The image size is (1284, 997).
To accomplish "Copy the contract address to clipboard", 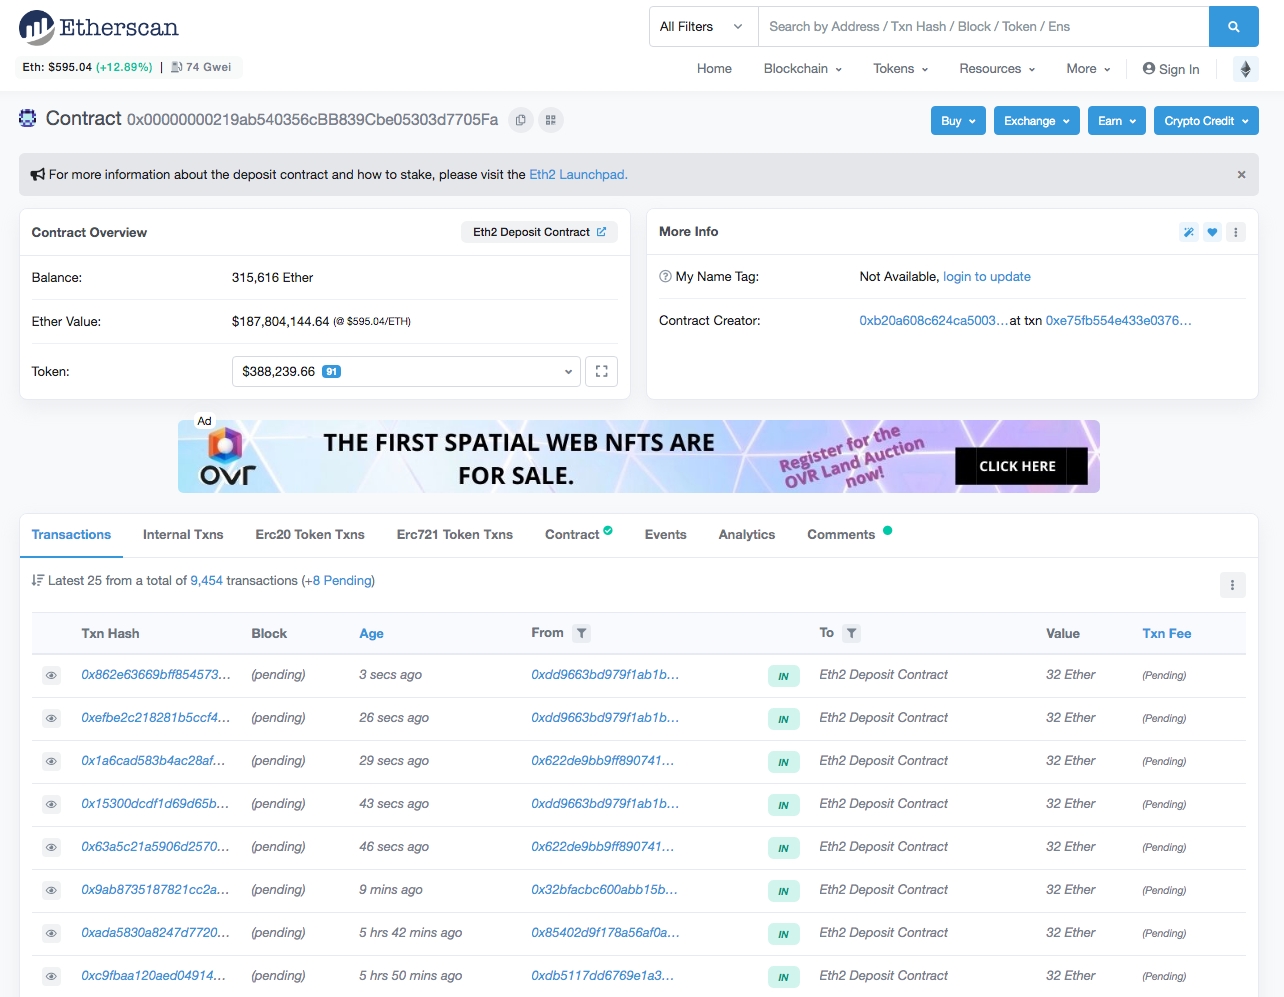I will coord(520,120).
